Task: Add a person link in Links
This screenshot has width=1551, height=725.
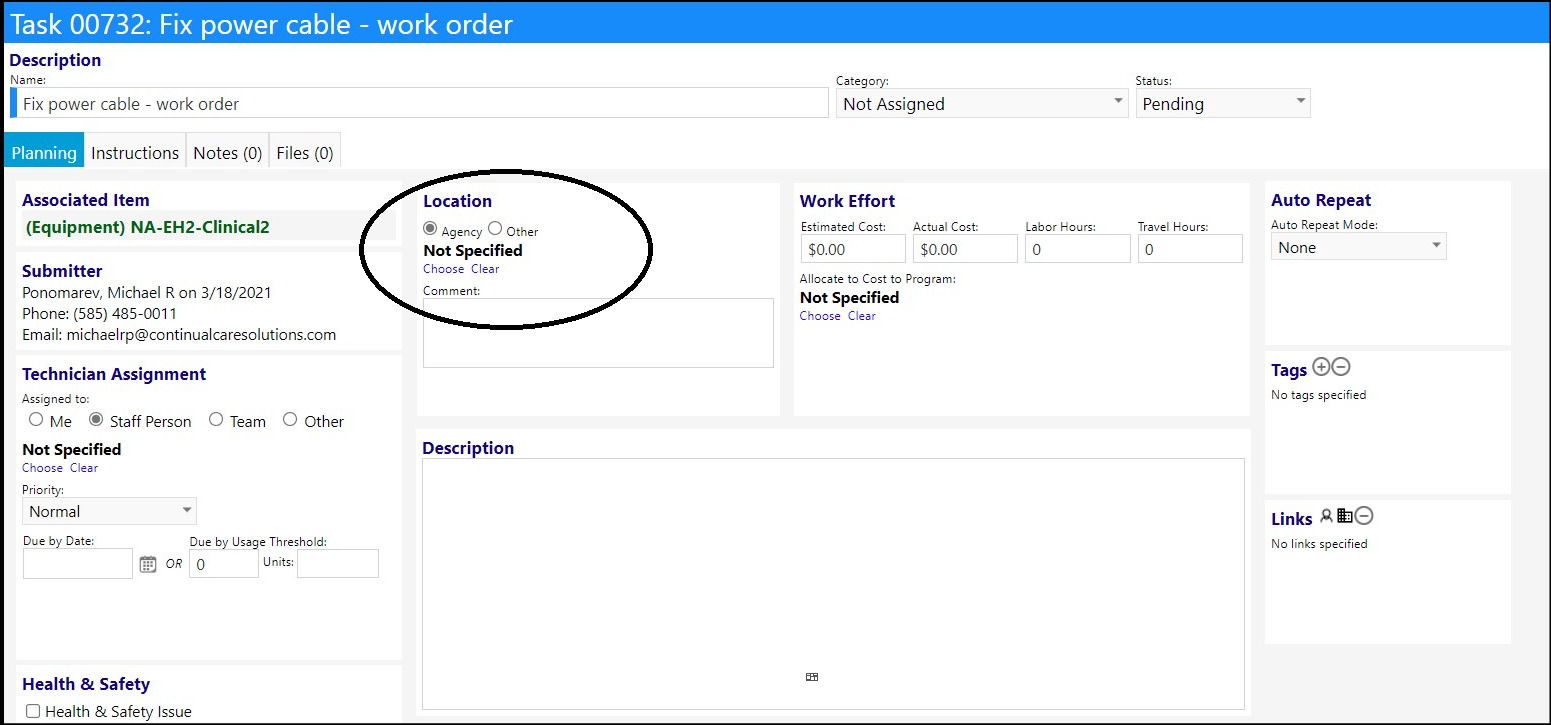Action: [1326, 517]
